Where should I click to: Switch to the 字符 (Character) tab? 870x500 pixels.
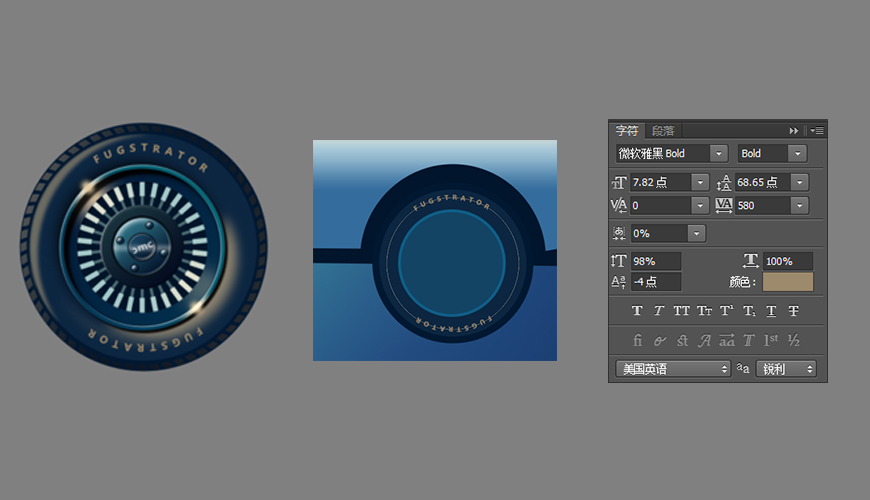[x=627, y=130]
